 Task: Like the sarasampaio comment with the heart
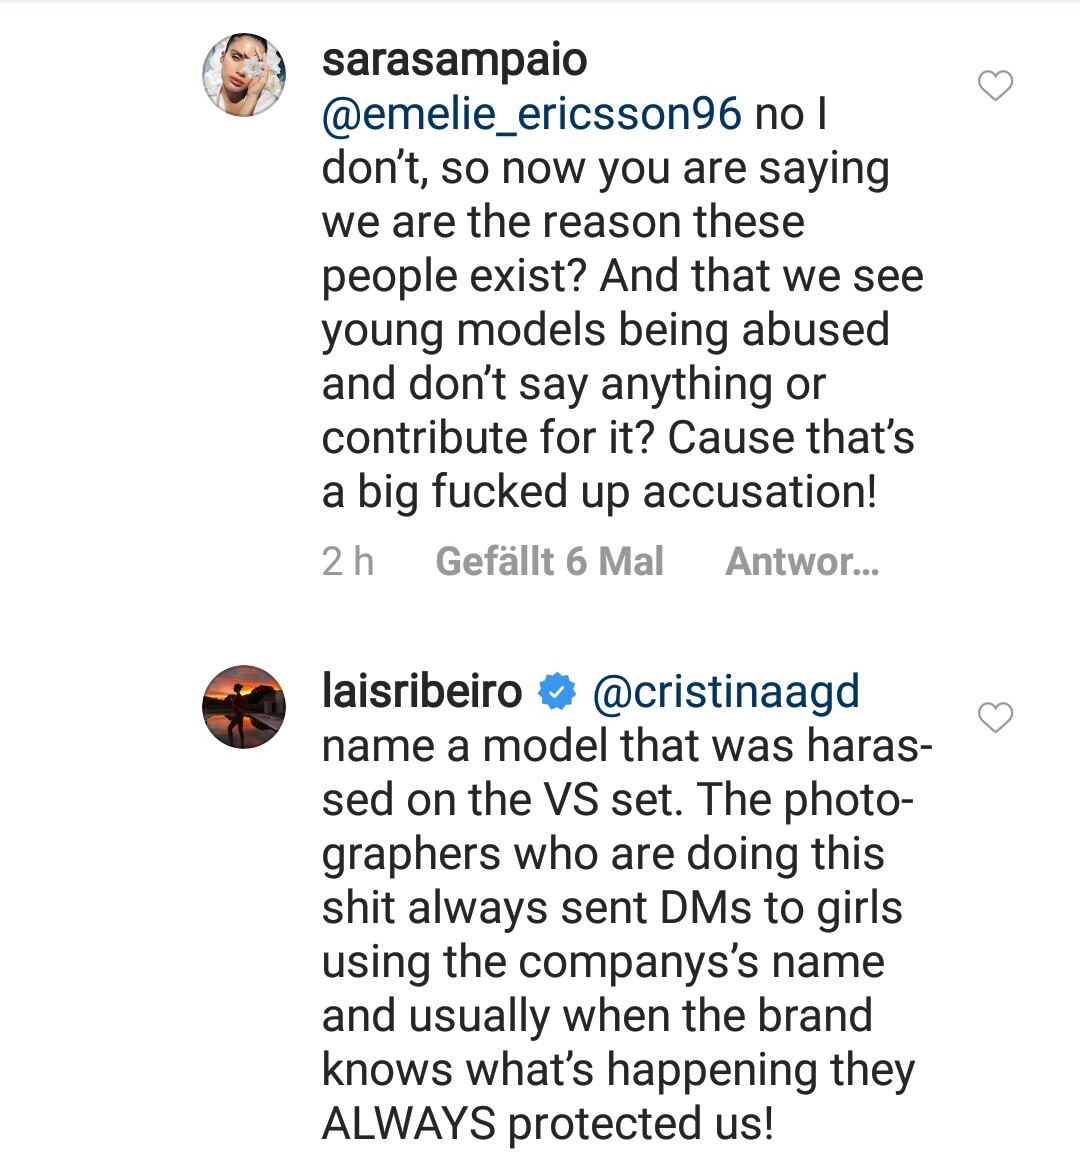click(x=995, y=86)
